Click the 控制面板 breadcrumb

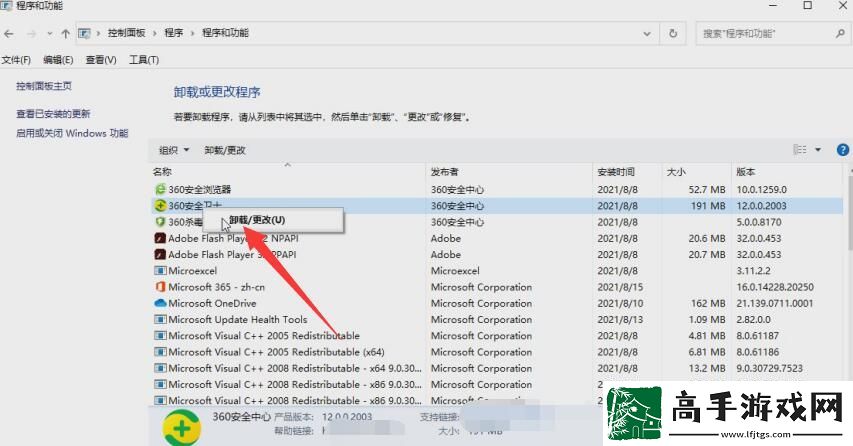[x=127, y=33]
